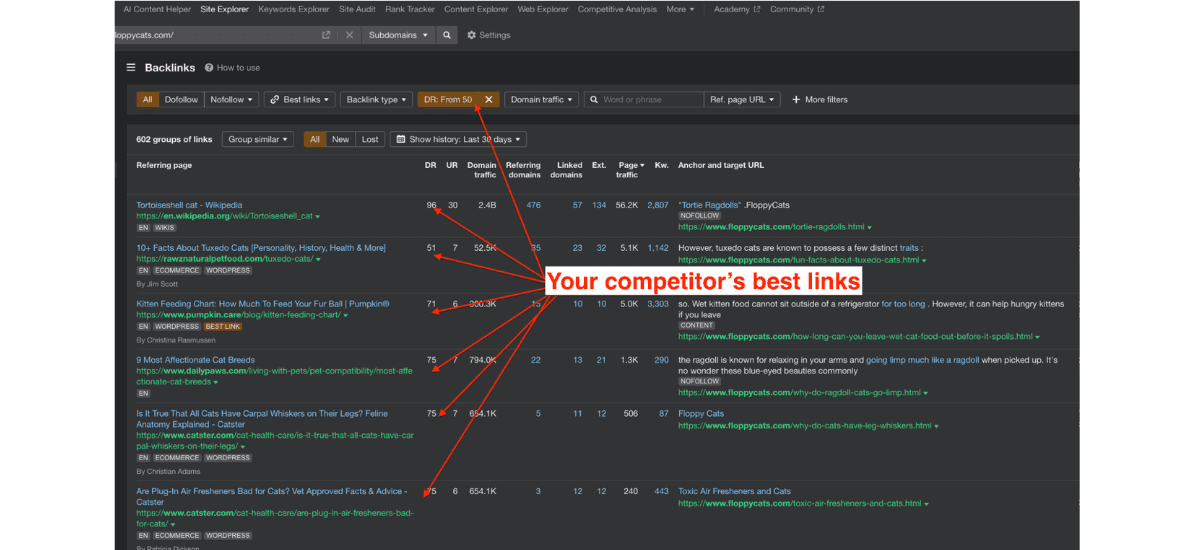Screen dimensions: 1200x550
Task: Go to Content Explorer
Action: point(476,9)
